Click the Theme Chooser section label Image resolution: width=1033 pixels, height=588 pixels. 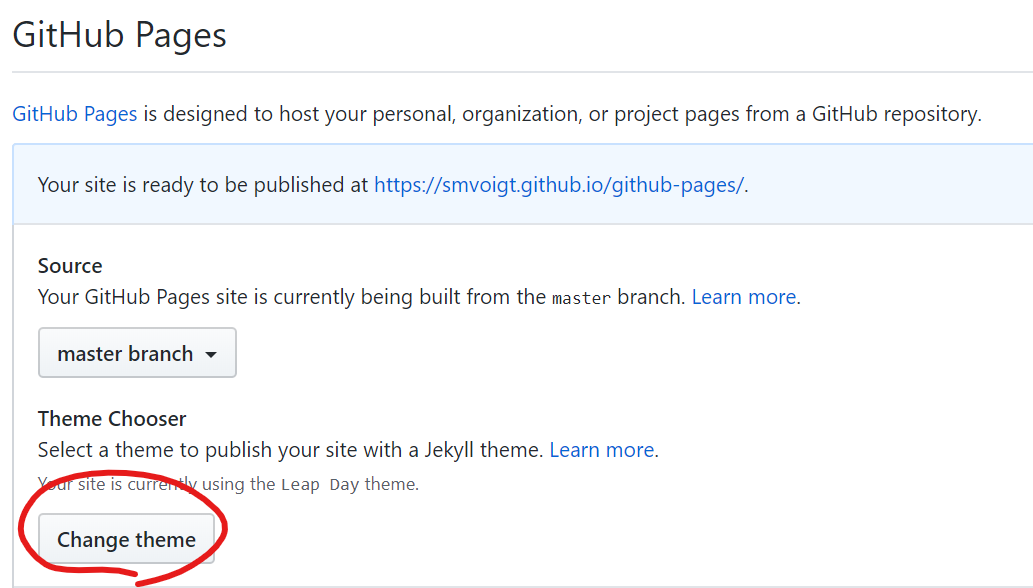tap(112, 419)
